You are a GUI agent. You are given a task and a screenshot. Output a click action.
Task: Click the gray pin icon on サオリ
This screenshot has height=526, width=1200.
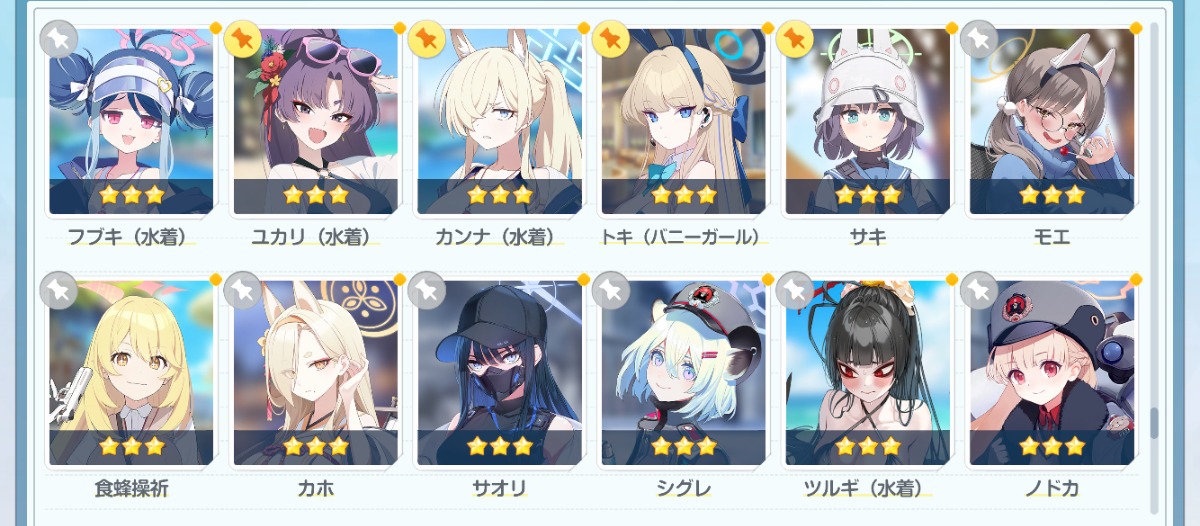(426, 290)
